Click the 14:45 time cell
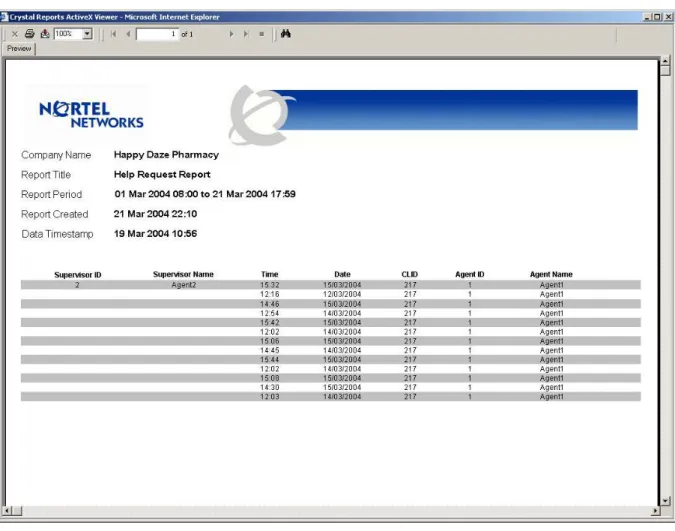The width and height of the screenshot is (675, 531). (269, 351)
